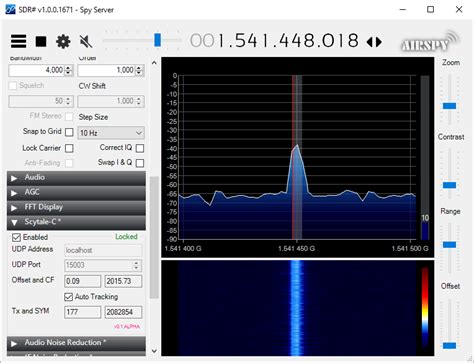
Task: Toggle audio mute speaker icon
Action: point(86,41)
